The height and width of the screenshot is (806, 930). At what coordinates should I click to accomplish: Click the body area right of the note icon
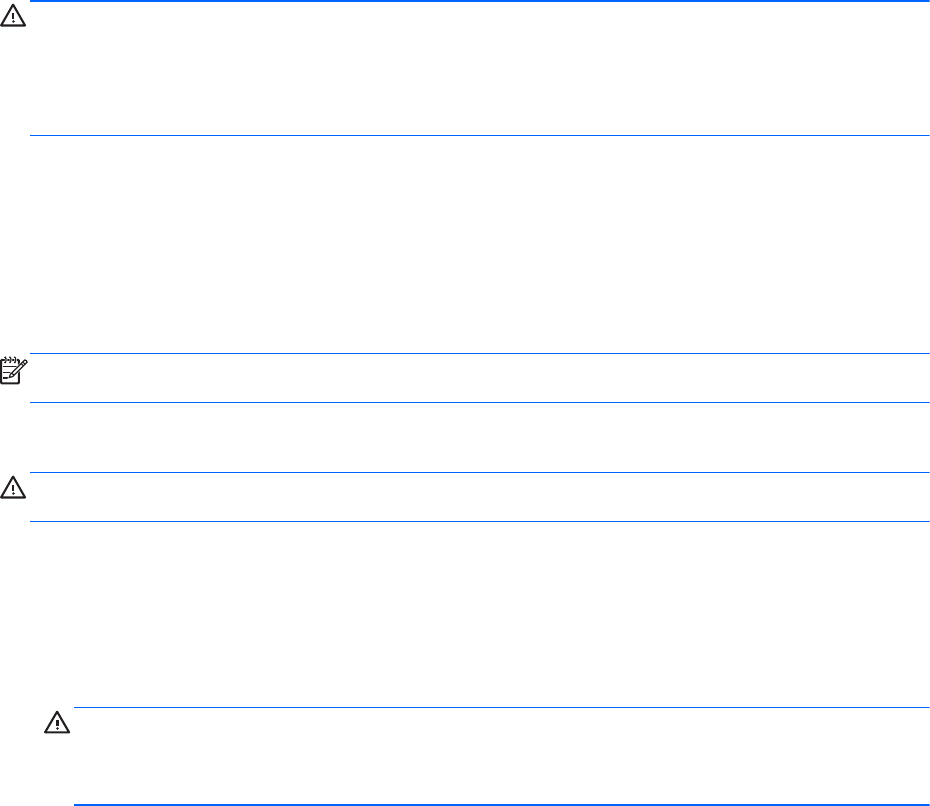click(x=478, y=378)
